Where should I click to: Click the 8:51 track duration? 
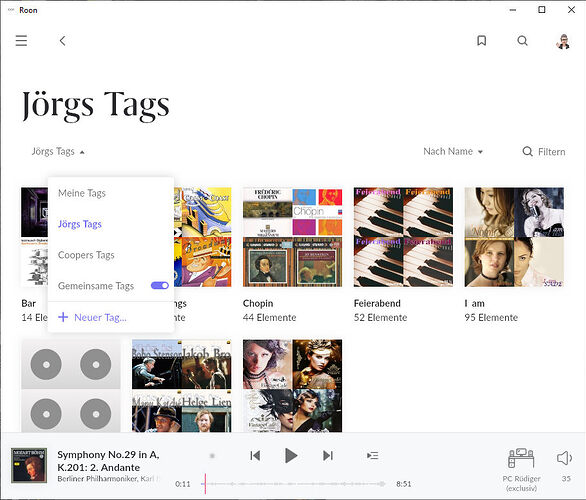(x=404, y=484)
